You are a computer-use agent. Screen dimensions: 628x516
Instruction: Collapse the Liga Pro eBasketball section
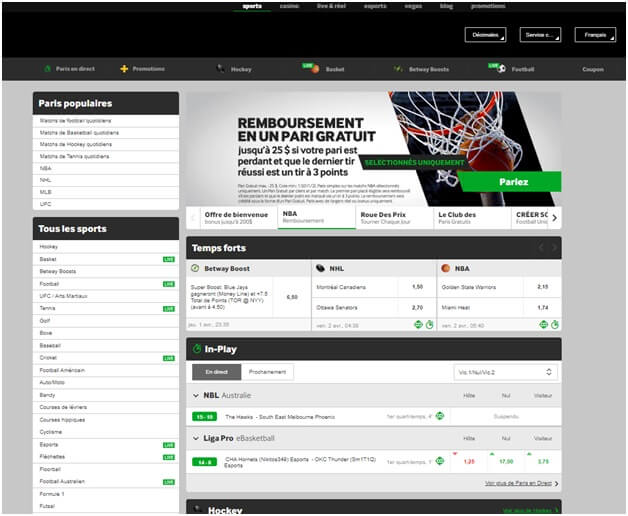[195, 438]
